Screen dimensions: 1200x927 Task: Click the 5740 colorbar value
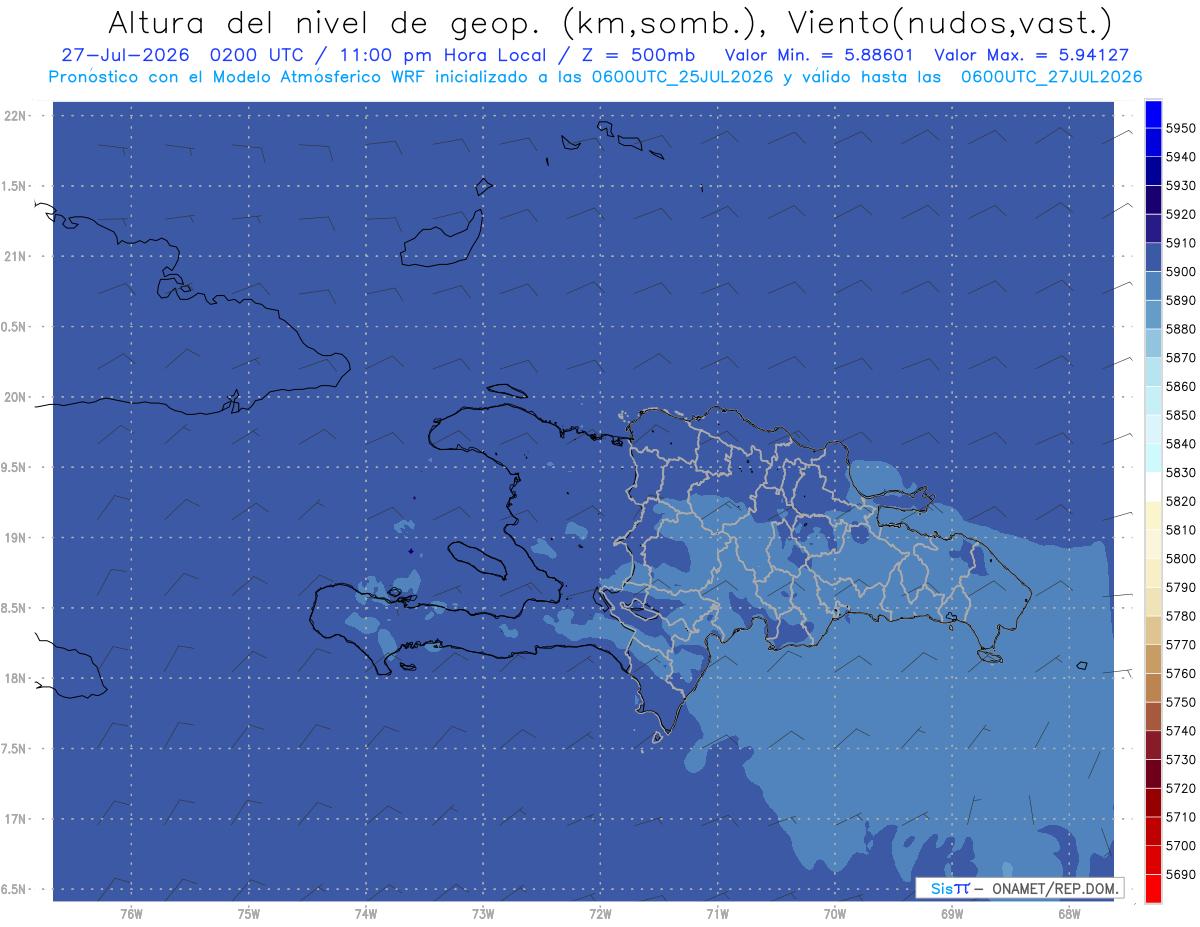click(x=1181, y=731)
